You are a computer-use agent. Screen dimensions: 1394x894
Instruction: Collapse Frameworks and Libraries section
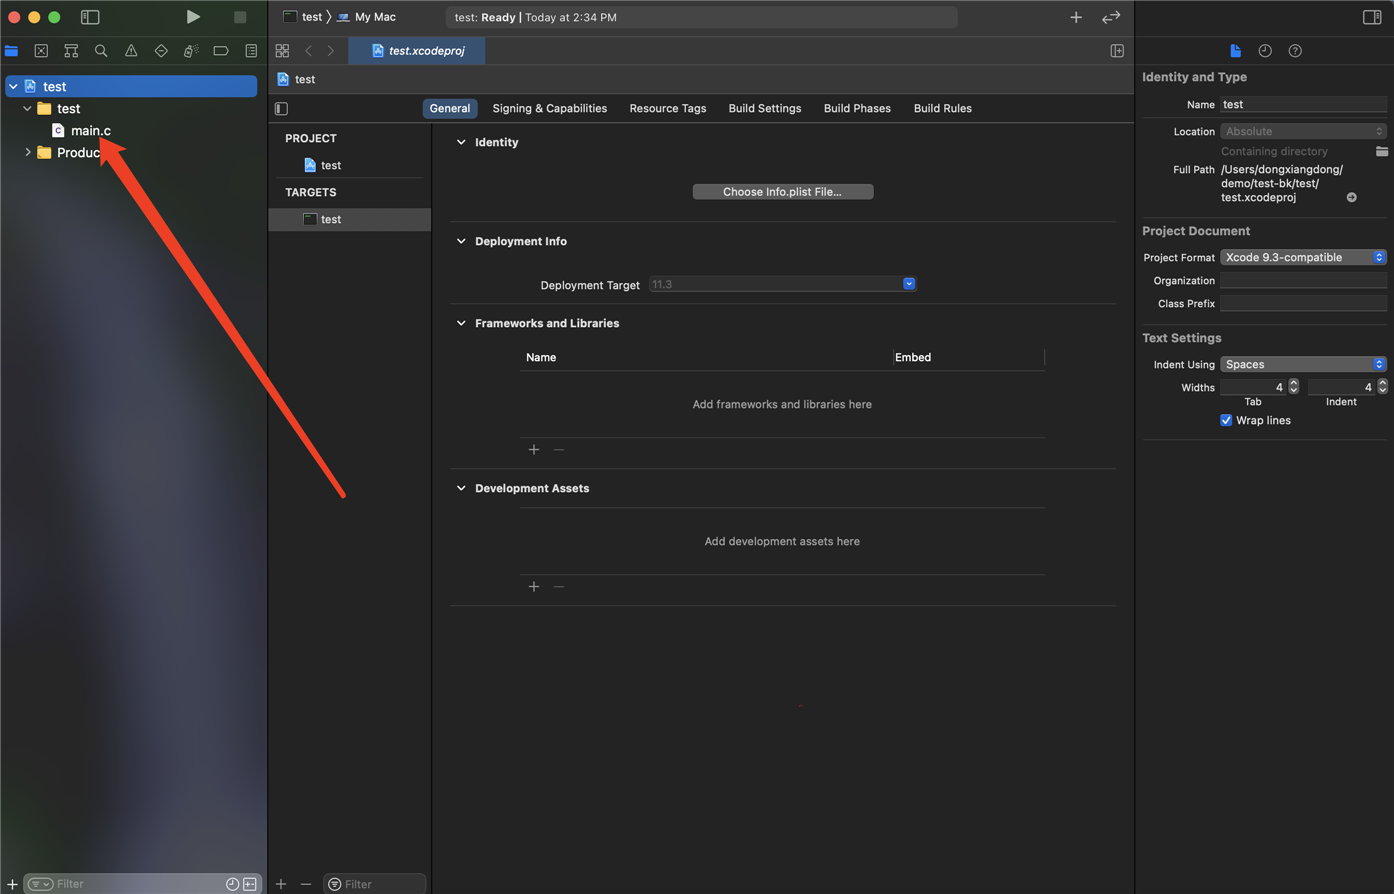(461, 324)
